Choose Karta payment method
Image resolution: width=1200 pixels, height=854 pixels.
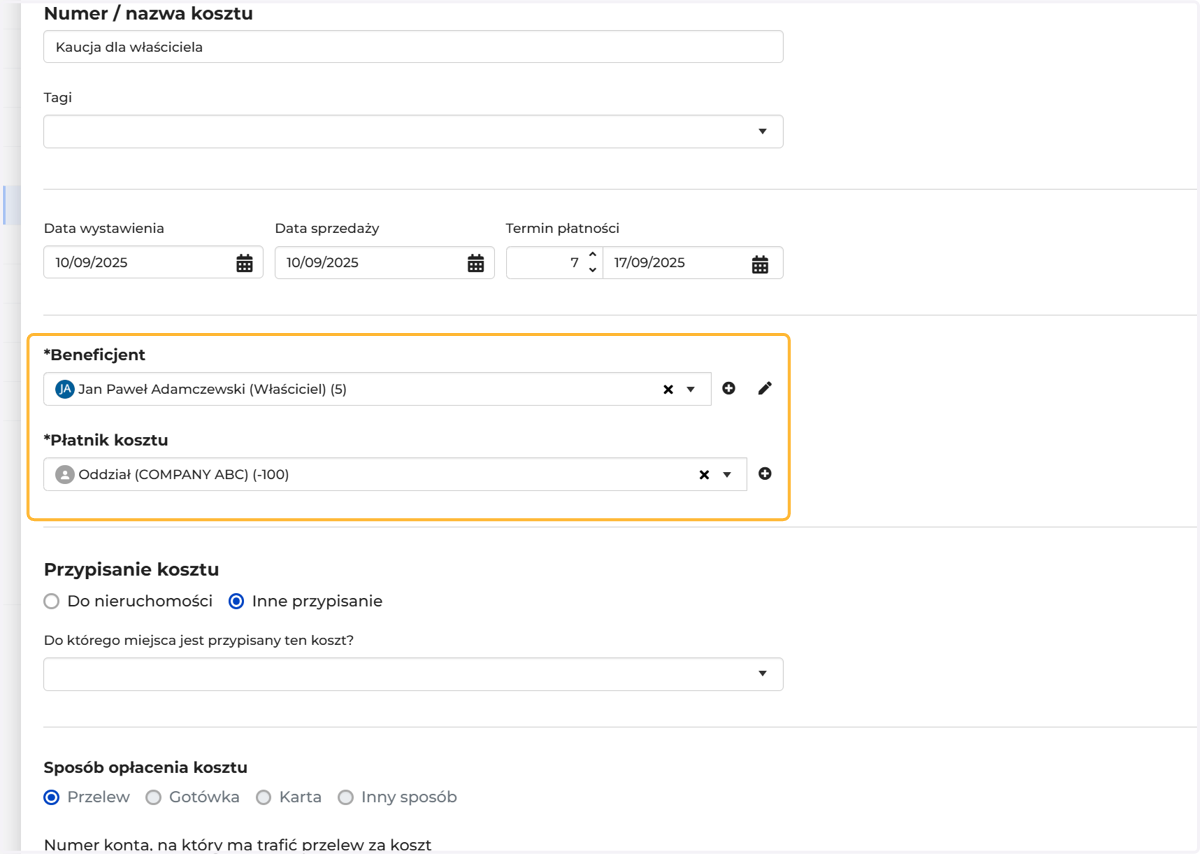[x=264, y=798]
